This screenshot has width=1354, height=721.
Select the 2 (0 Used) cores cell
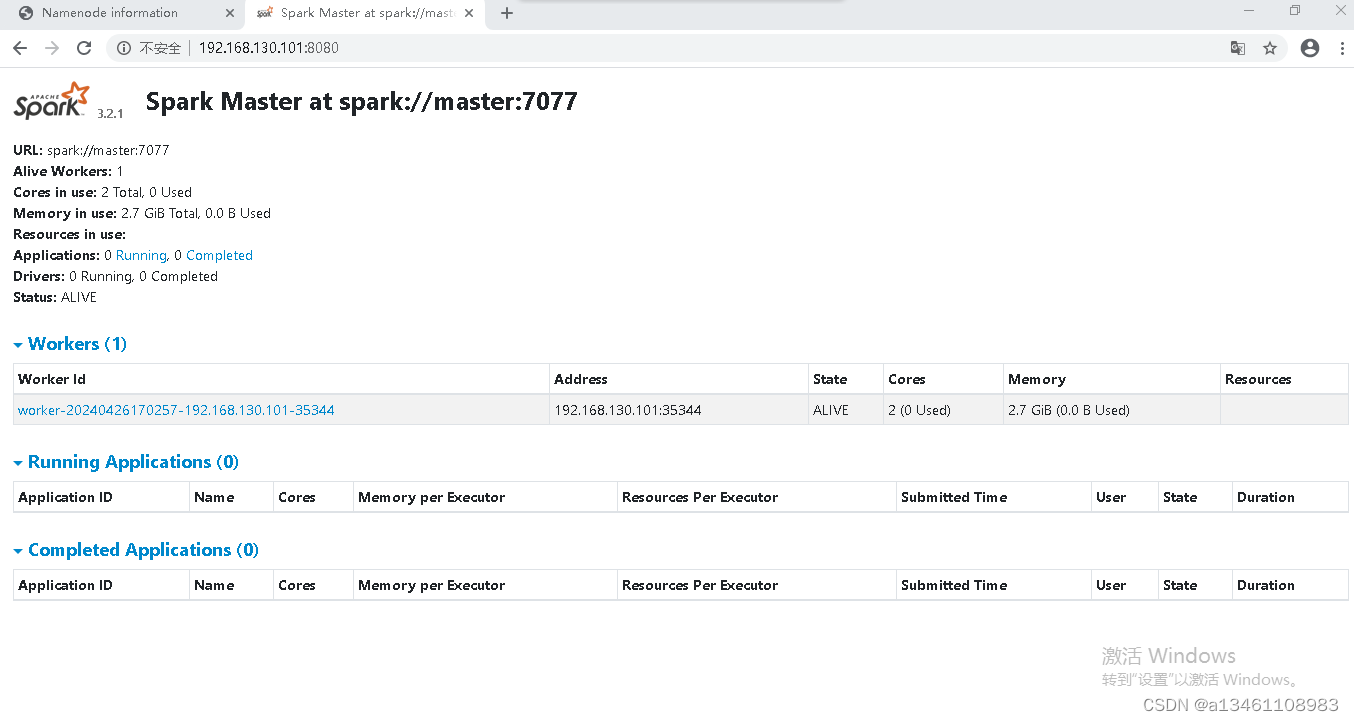point(944,410)
